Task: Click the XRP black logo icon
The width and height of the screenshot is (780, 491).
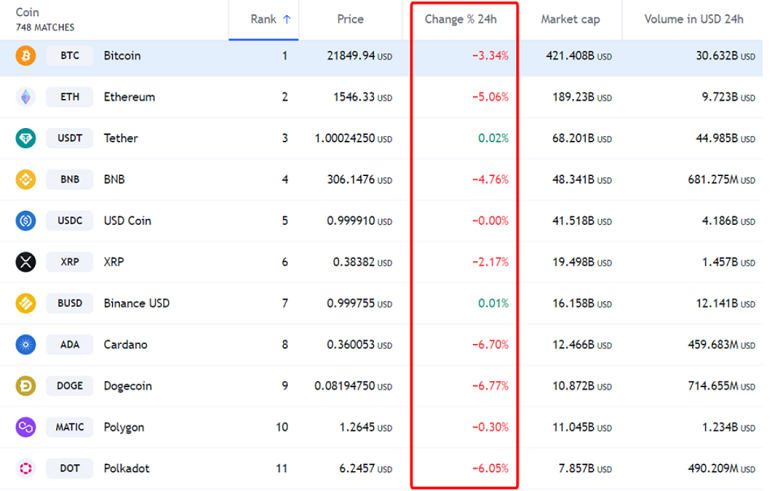Action: (x=25, y=262)
